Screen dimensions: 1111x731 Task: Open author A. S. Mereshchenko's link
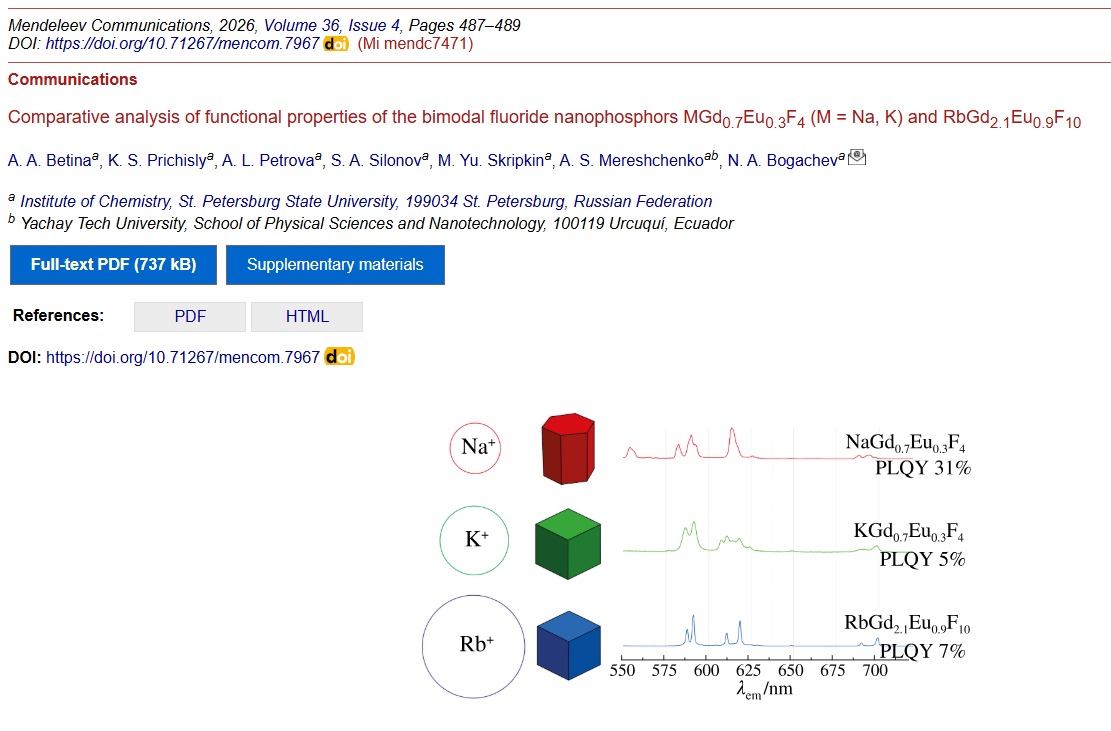[x=631, y=161]
